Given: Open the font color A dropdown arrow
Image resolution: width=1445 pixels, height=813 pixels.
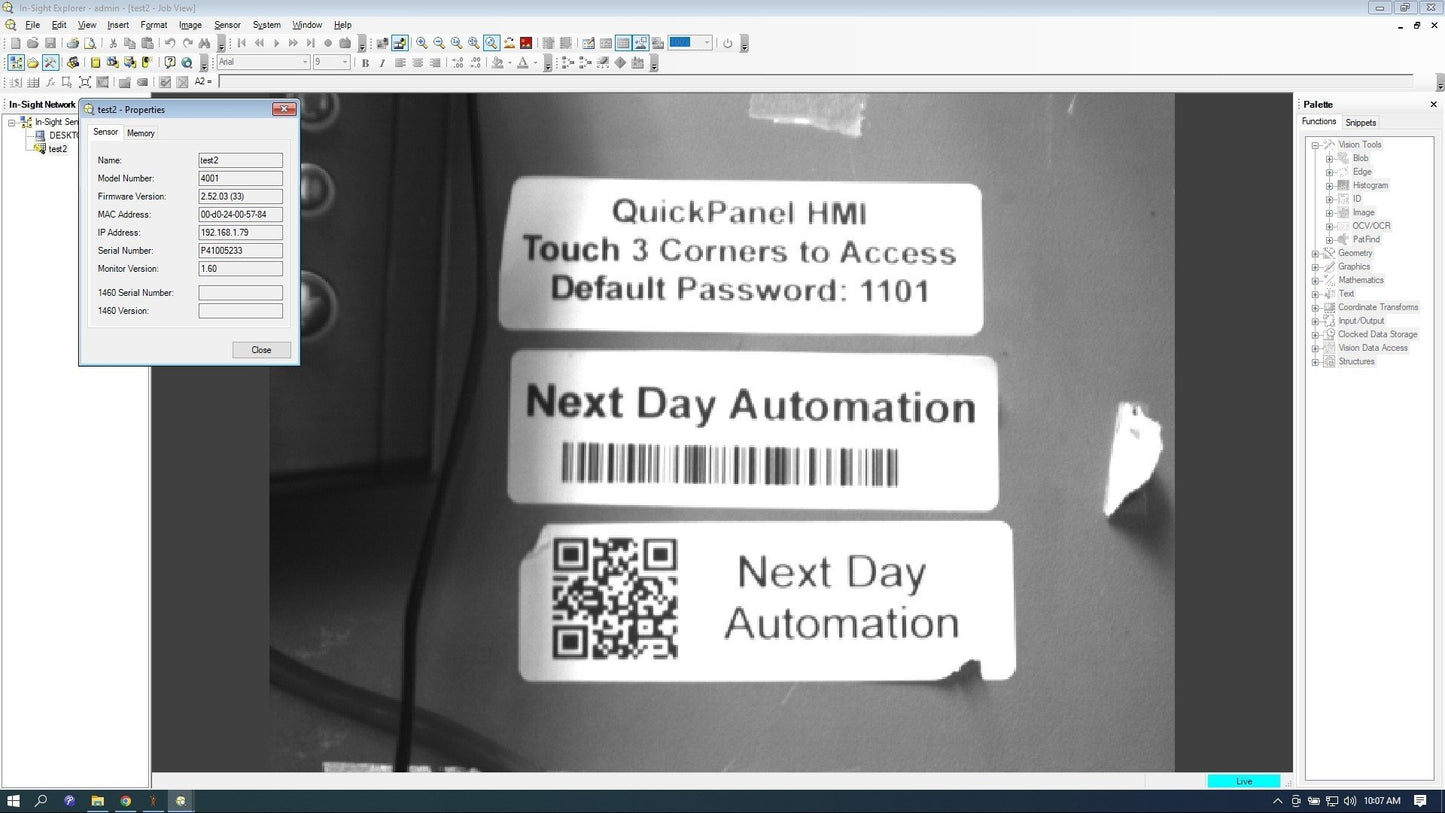Looking at the screenshot, I should [x=535, y=63].
